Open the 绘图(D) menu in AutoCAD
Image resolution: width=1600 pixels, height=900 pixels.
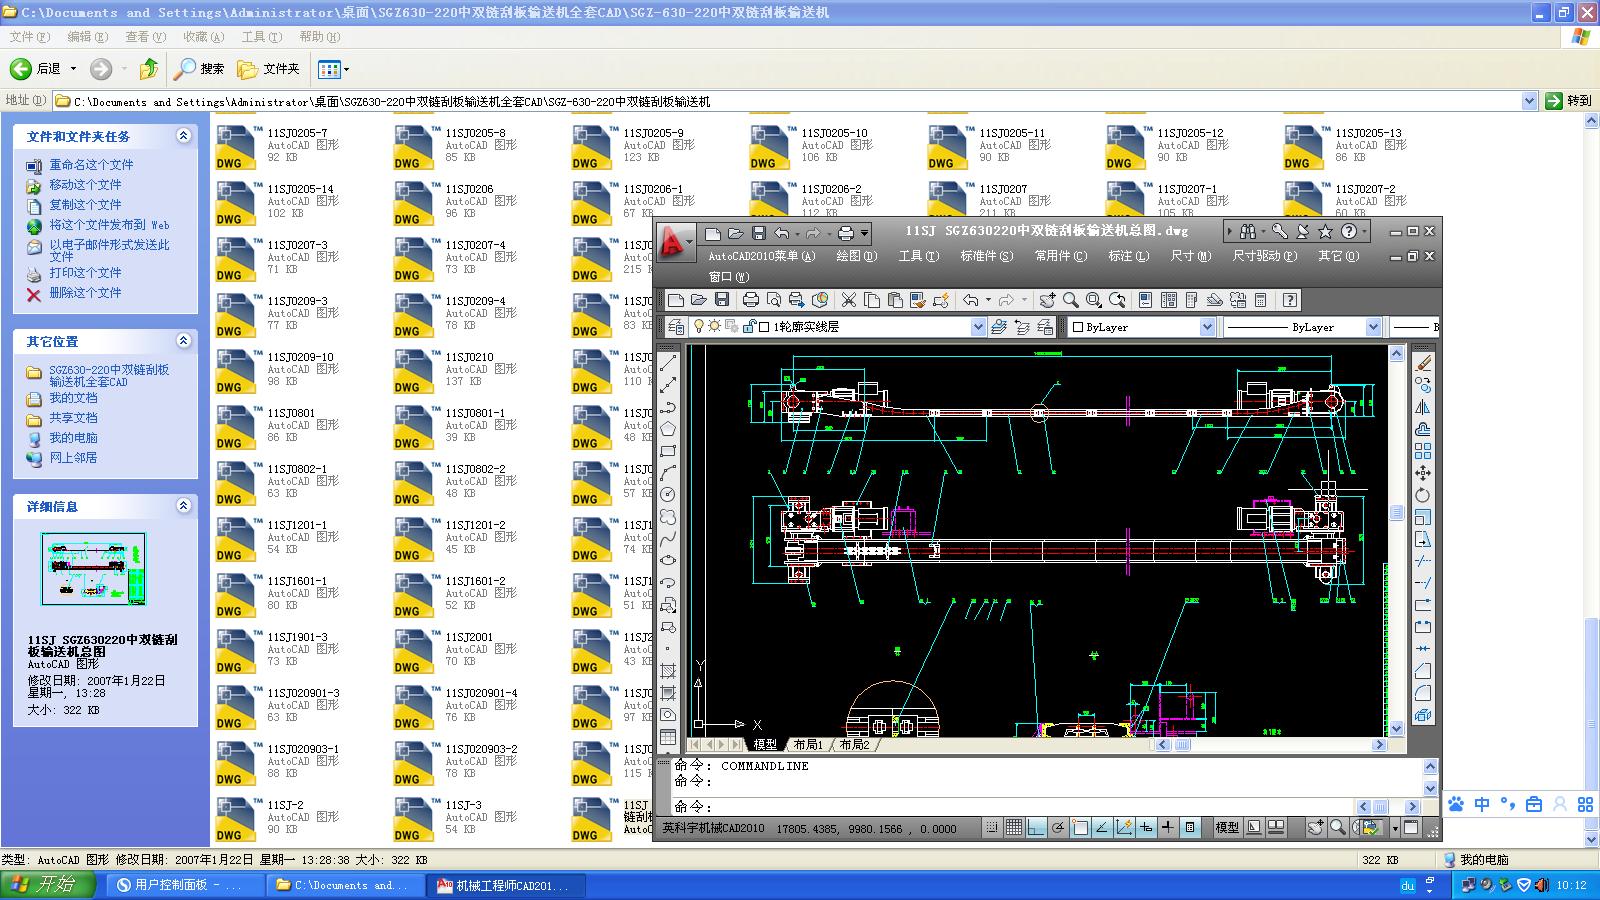(x=855, y=256)
